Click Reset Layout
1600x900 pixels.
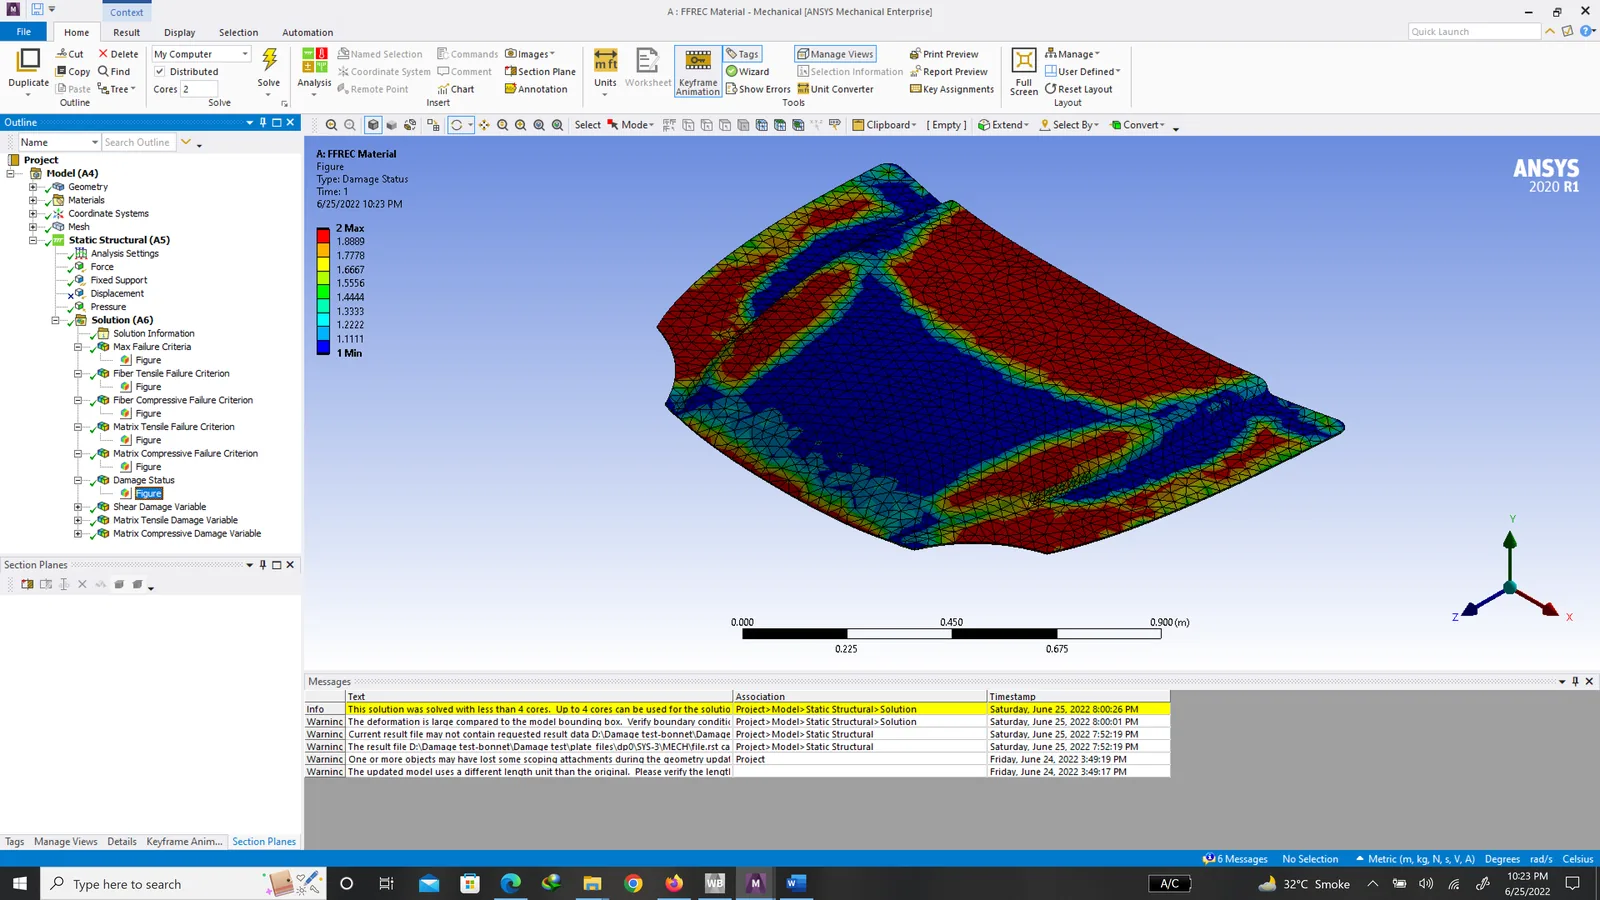pyautogui.click(x=1078, y=89)
